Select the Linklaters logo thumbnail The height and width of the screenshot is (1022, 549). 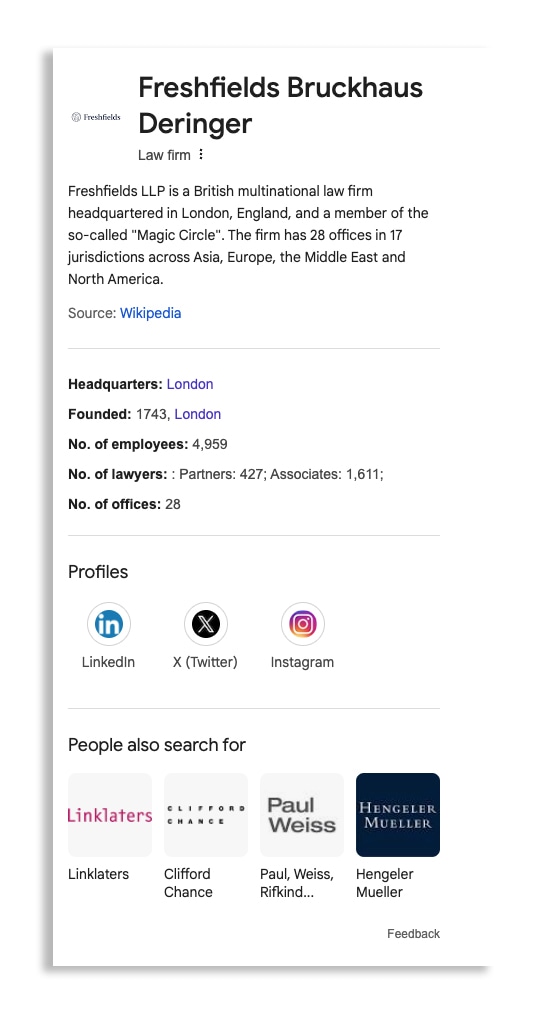click(110, 815)
